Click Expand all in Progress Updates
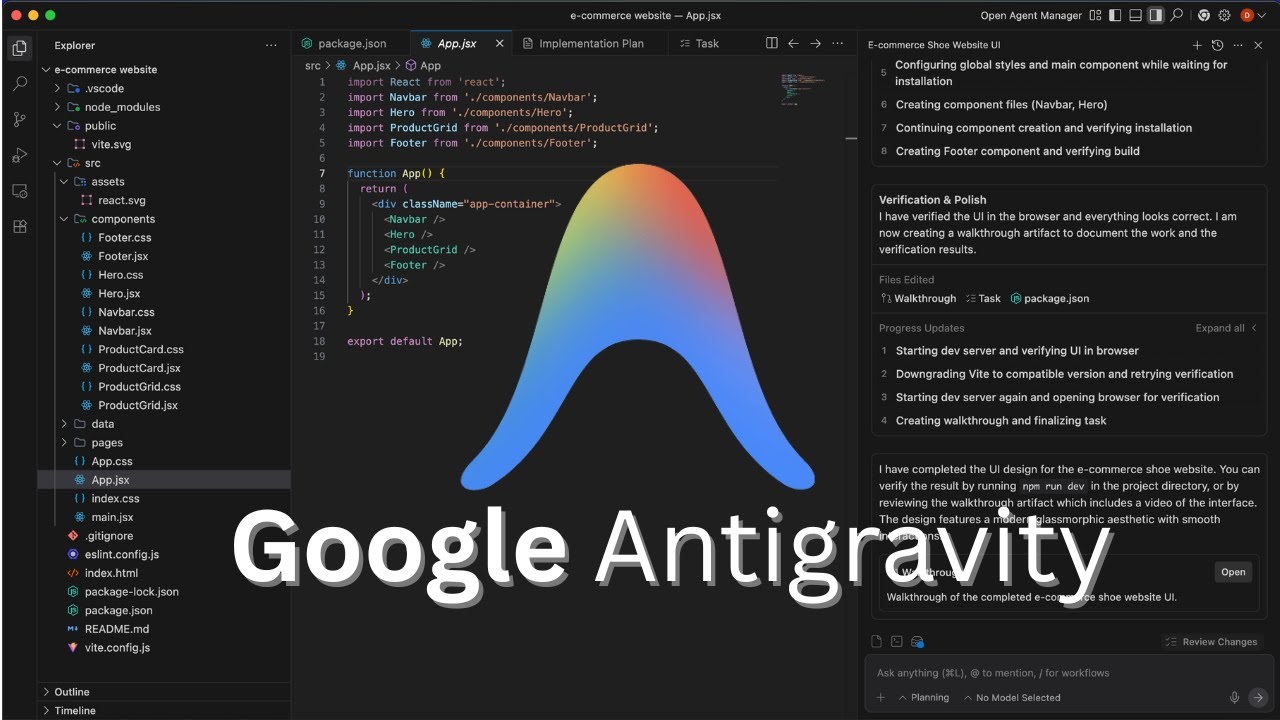This screenshot has width=1280, height=720. click(1220, 328)
